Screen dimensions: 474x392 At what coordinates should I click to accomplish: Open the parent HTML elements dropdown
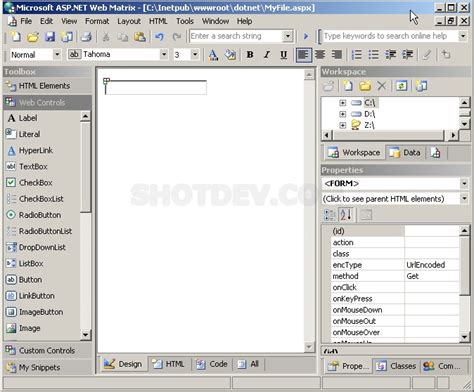pos(464,199)
